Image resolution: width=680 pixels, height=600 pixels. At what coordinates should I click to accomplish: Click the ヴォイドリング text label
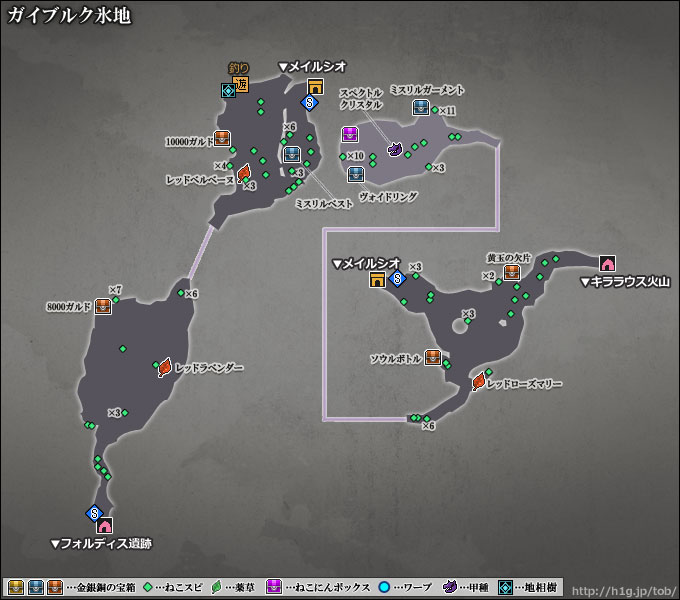[389, 196]
